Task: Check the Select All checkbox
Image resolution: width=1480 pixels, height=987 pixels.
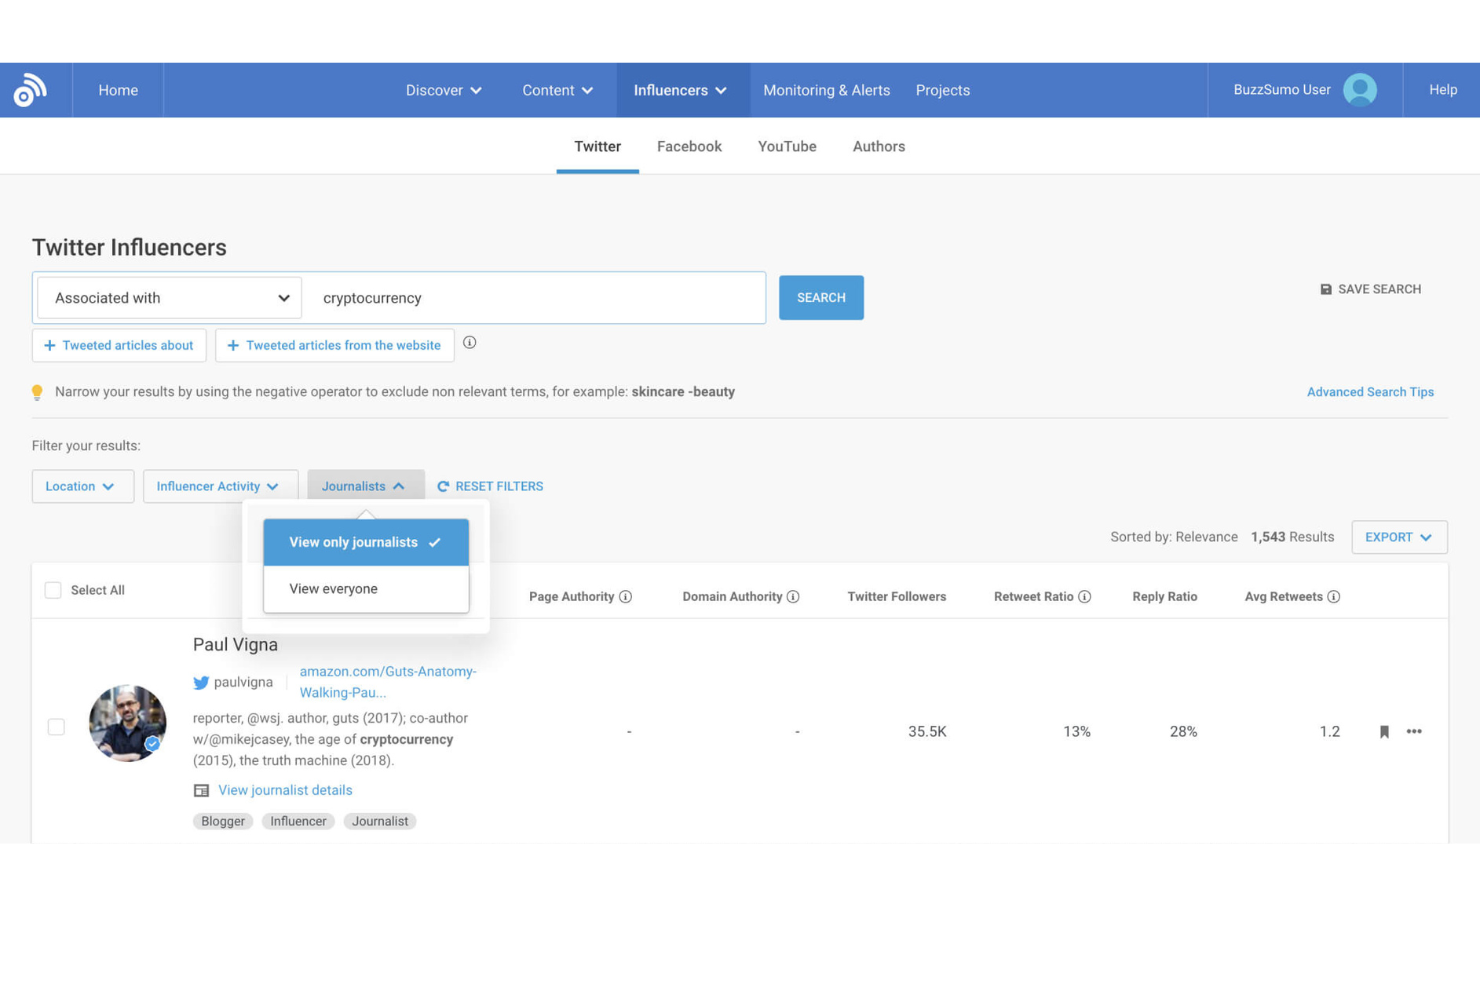Action: coord(53,590)
